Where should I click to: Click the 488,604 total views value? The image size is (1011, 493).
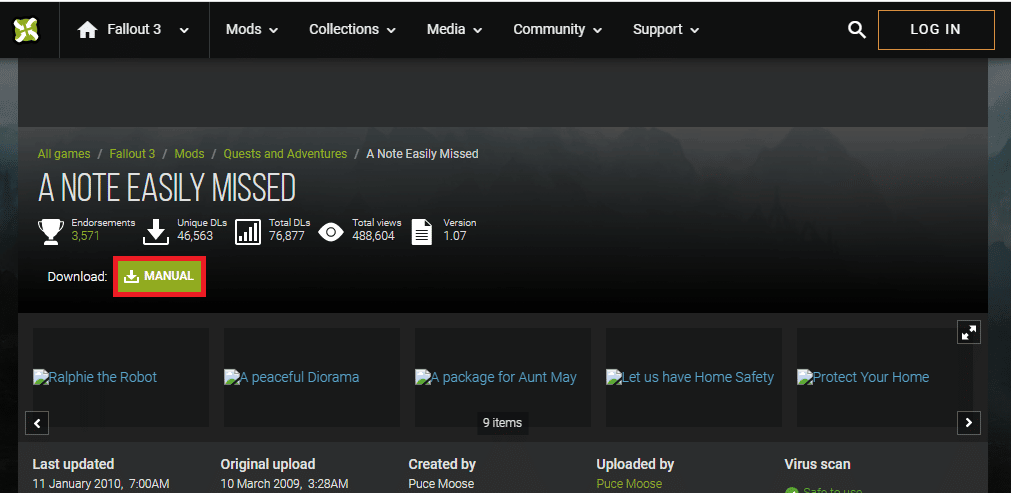[x=373, y=237]
